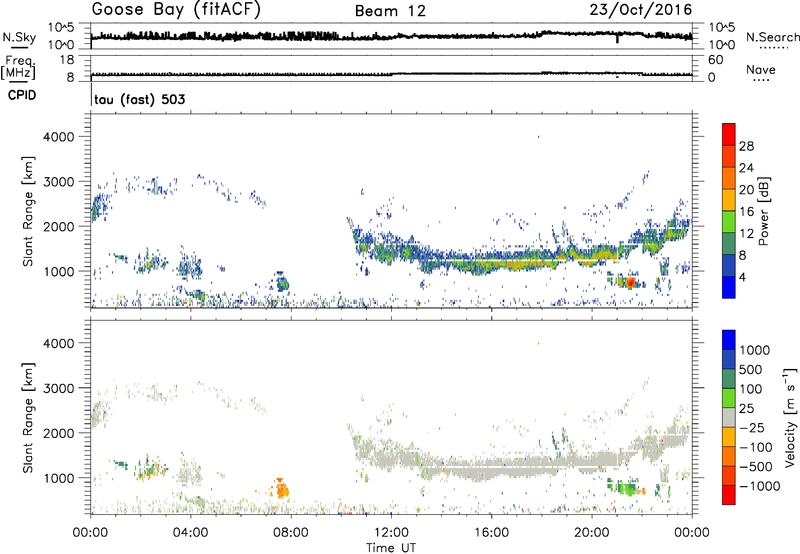Click the 1000 tick on power panel
Screen dimensions: 800x554
[58, 271]
